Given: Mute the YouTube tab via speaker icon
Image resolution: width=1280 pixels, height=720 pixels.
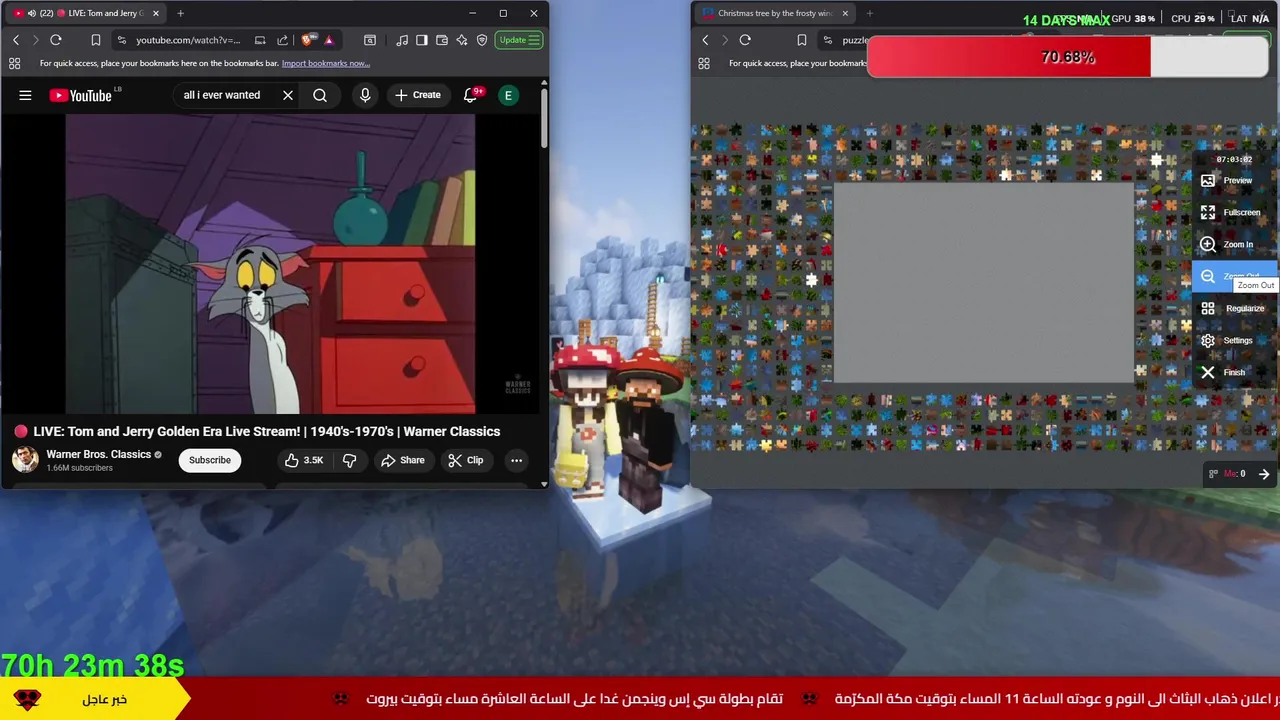Looking at the screenshot, I should 32,13.
